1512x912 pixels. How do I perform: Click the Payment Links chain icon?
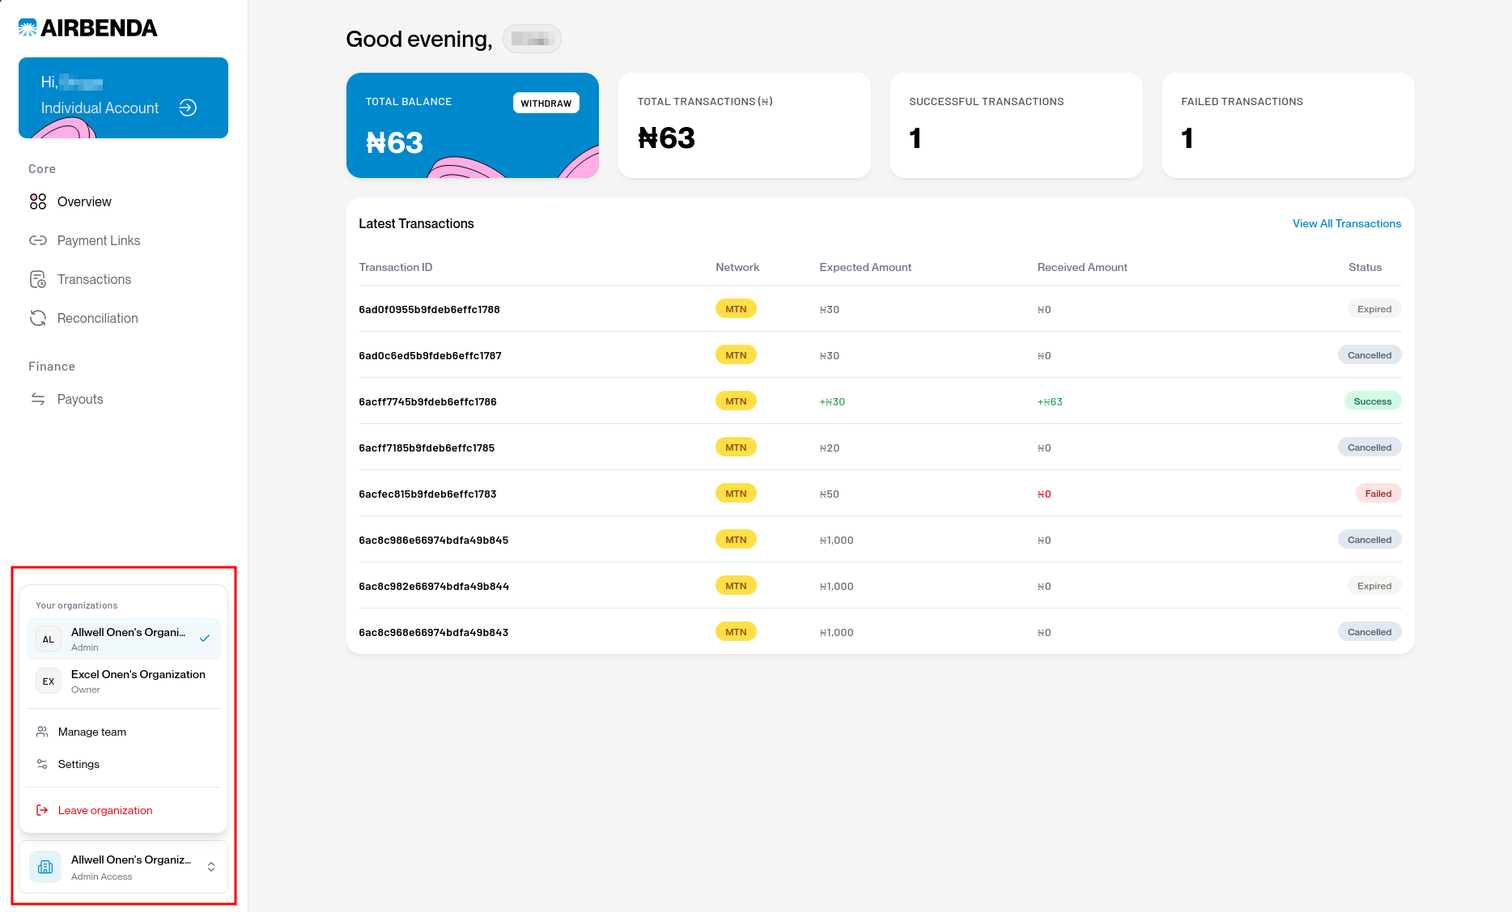pos(38,241)
